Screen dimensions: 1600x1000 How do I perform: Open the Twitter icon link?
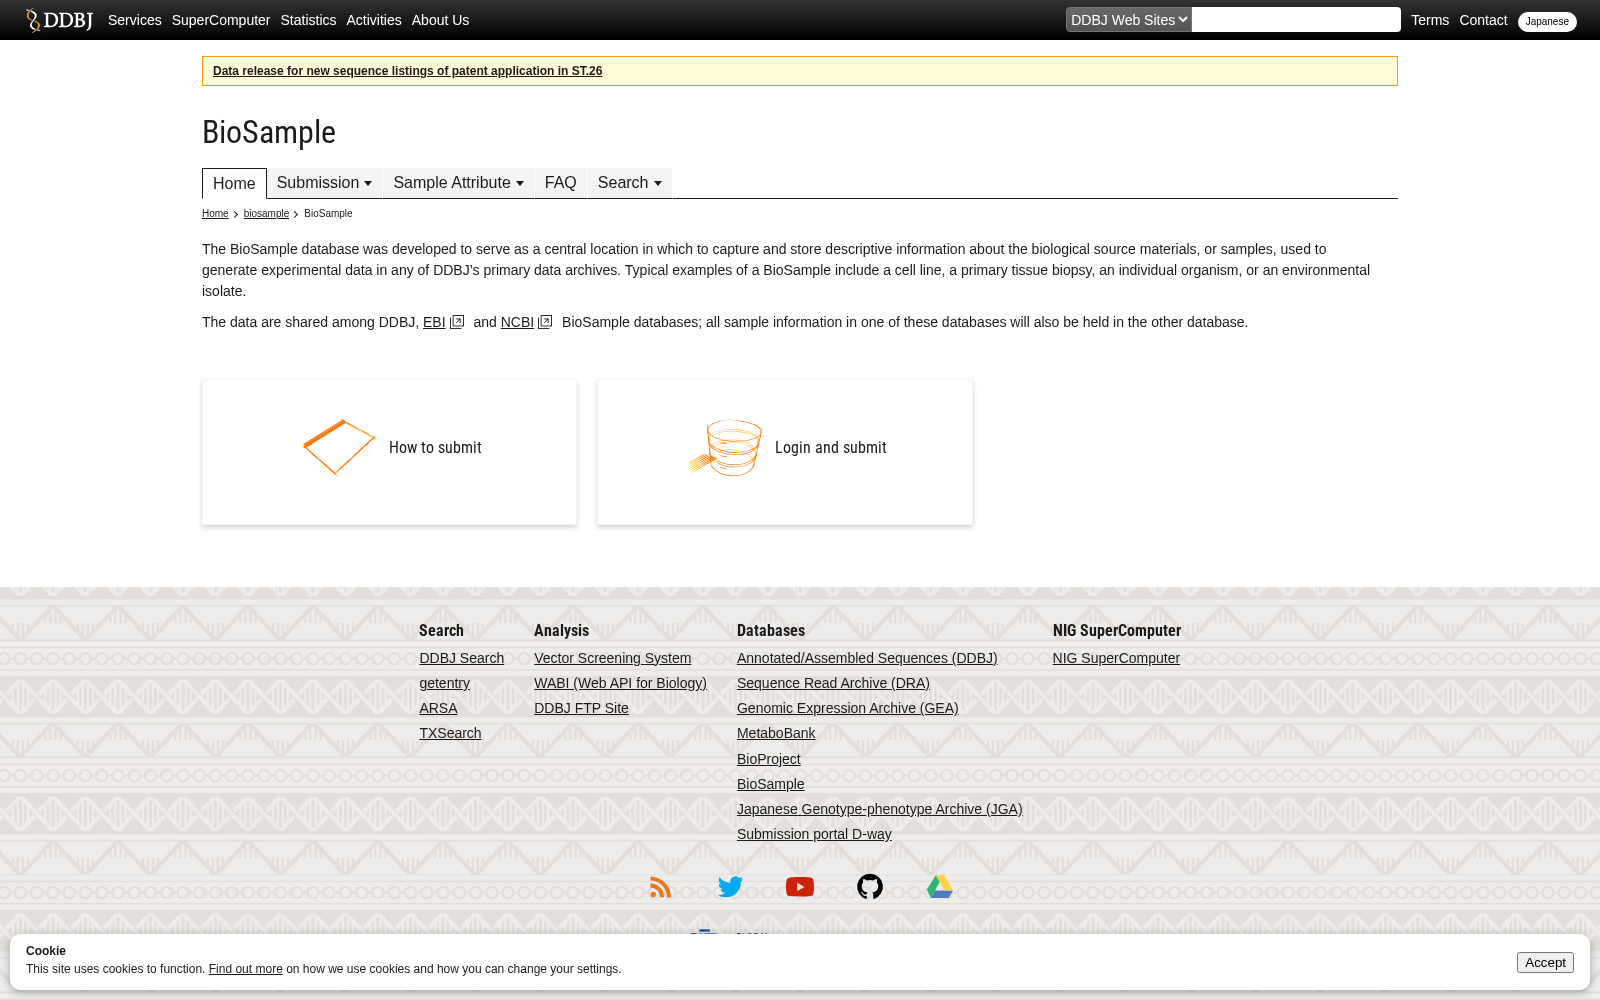(x=731, y=887)
